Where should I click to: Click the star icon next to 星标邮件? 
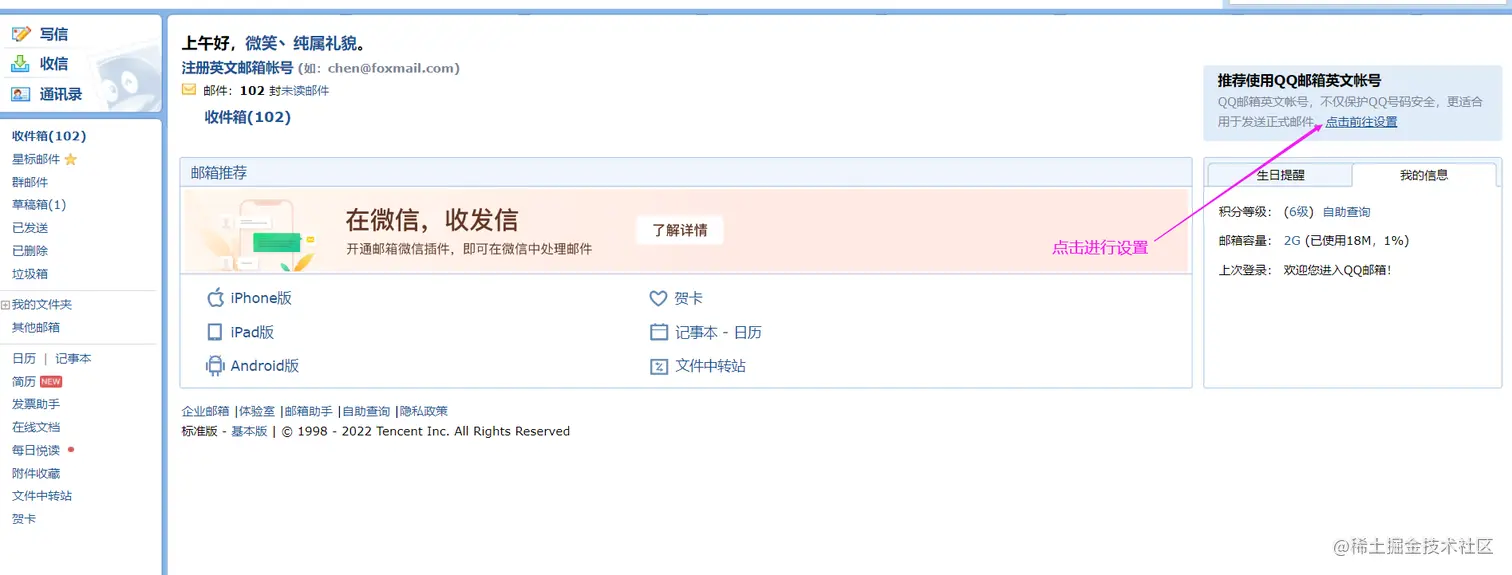pos(70,159)
